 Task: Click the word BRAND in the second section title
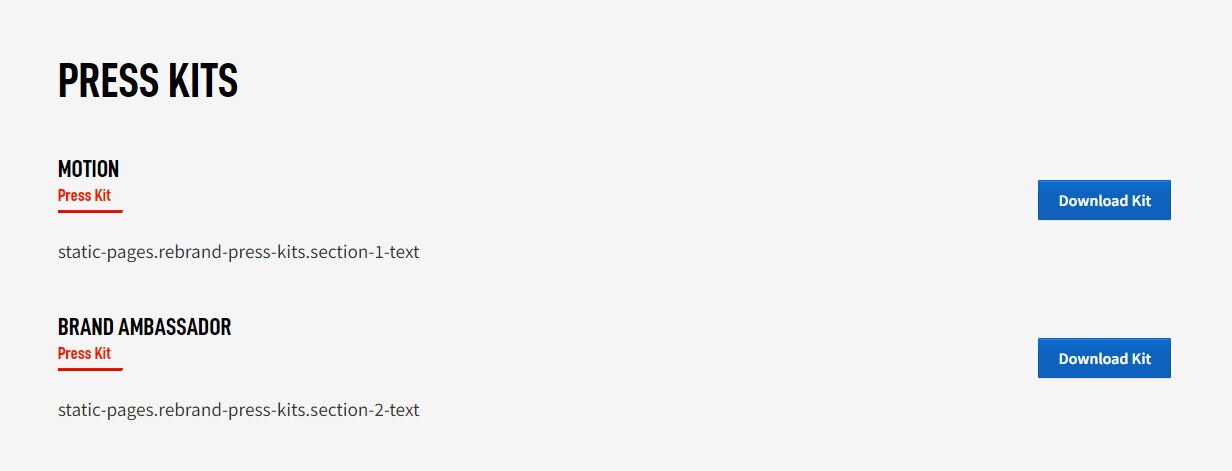pos(84,327)
